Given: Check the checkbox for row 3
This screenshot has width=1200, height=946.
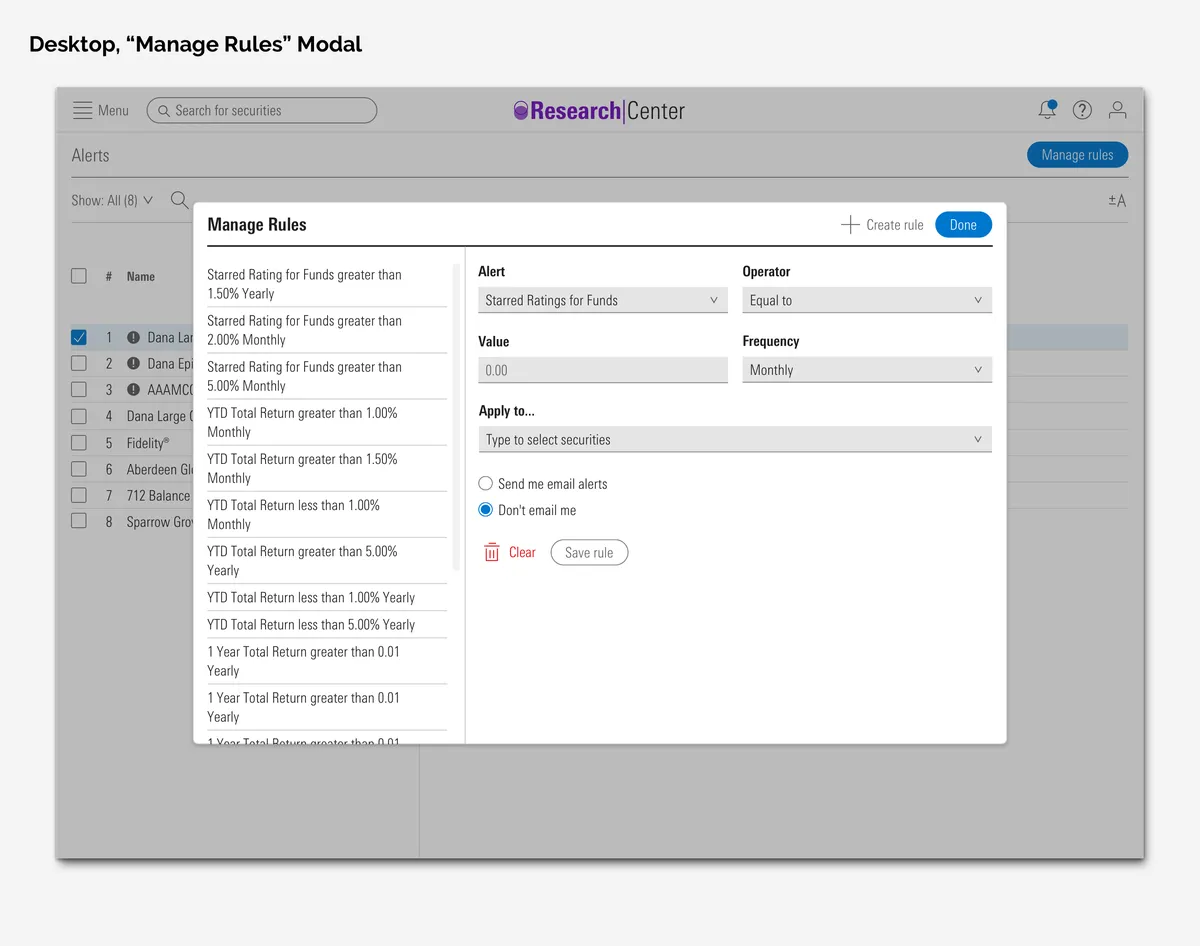Looking at the screenshot, I should pos(79,390).
